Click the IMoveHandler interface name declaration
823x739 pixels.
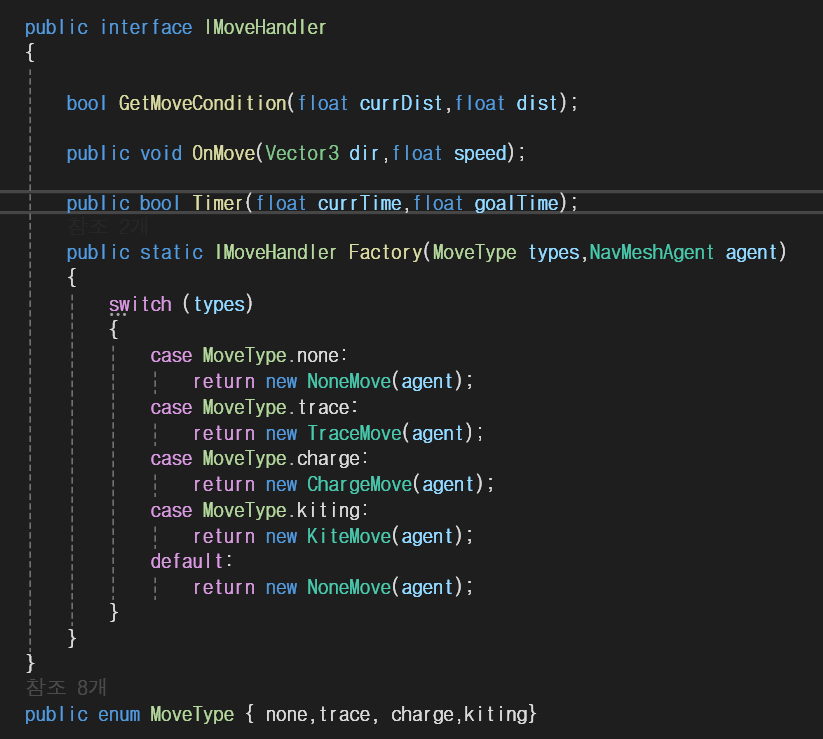(265, 27)
